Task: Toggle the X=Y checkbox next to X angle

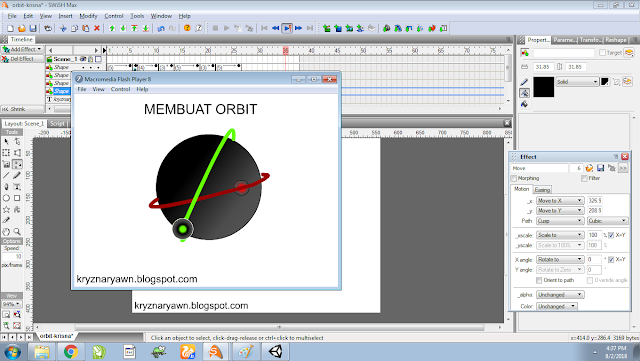Action: coord(611,260)
